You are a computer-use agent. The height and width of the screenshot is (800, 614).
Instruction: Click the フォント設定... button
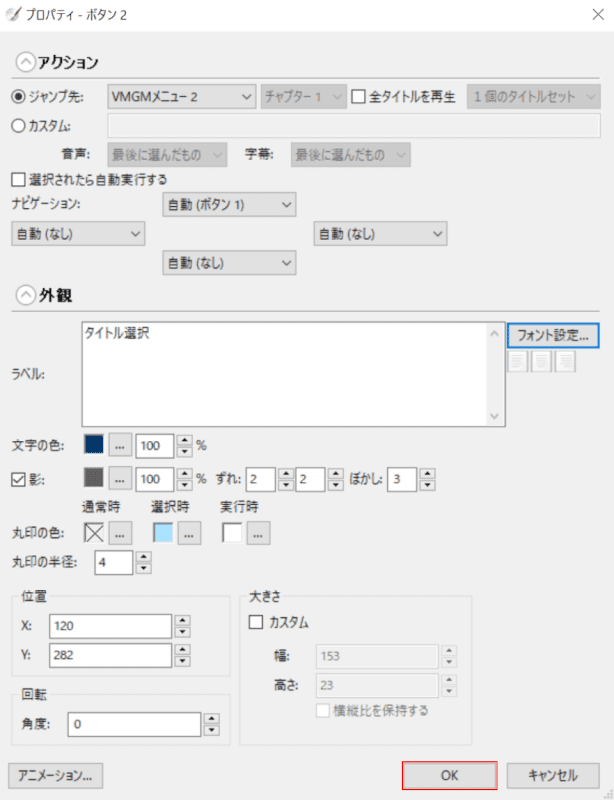(553, 335)
